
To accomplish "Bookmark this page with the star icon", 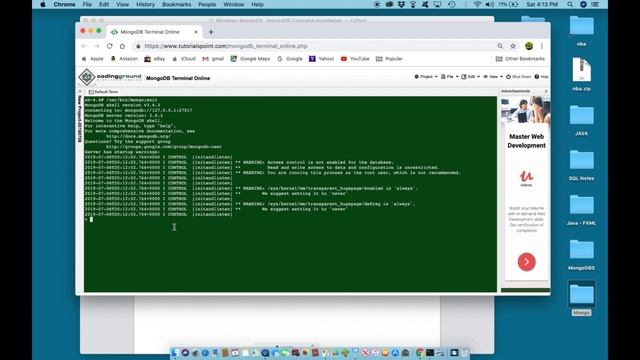I will (513, 46).
